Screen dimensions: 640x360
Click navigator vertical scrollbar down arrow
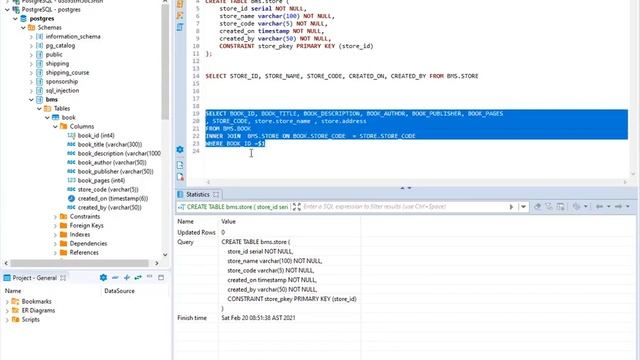click(165, 254)
